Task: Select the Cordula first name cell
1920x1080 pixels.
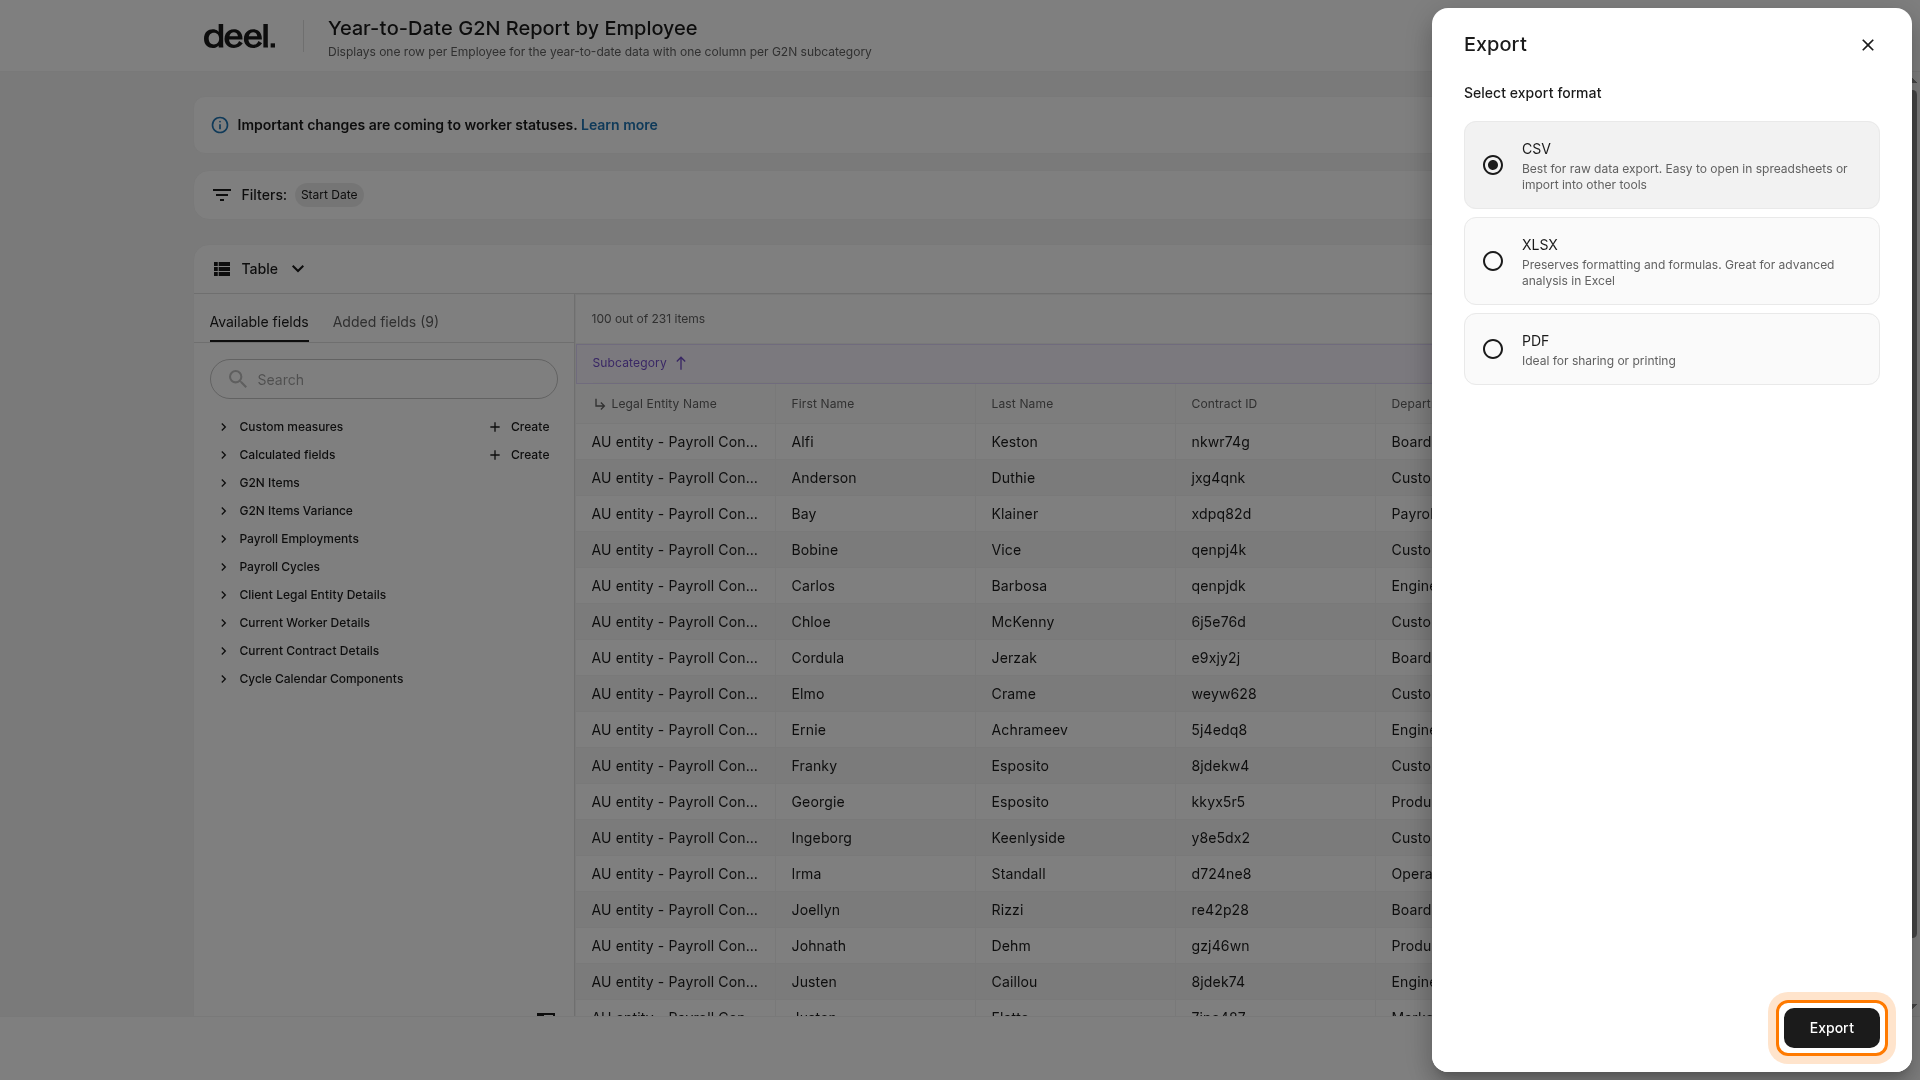Action: coord(875,658)
